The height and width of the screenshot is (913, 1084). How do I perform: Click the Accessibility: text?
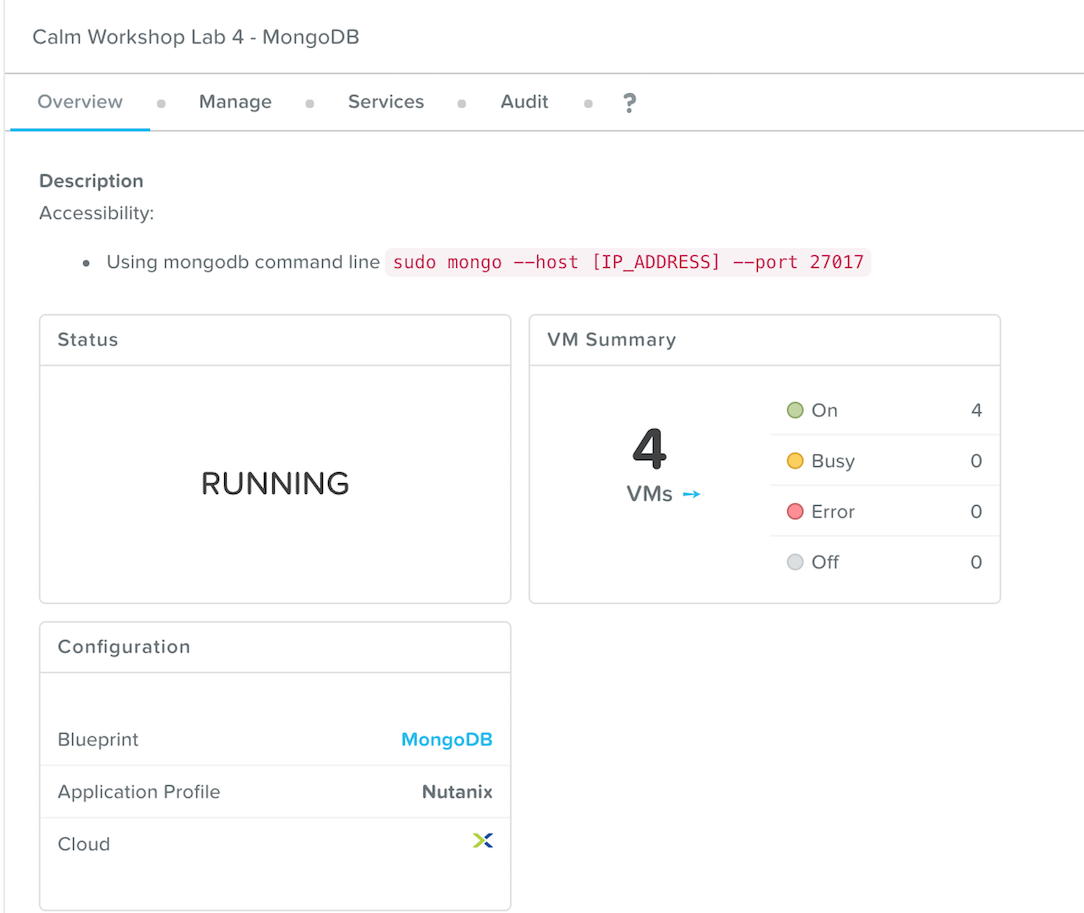(96, 213)
